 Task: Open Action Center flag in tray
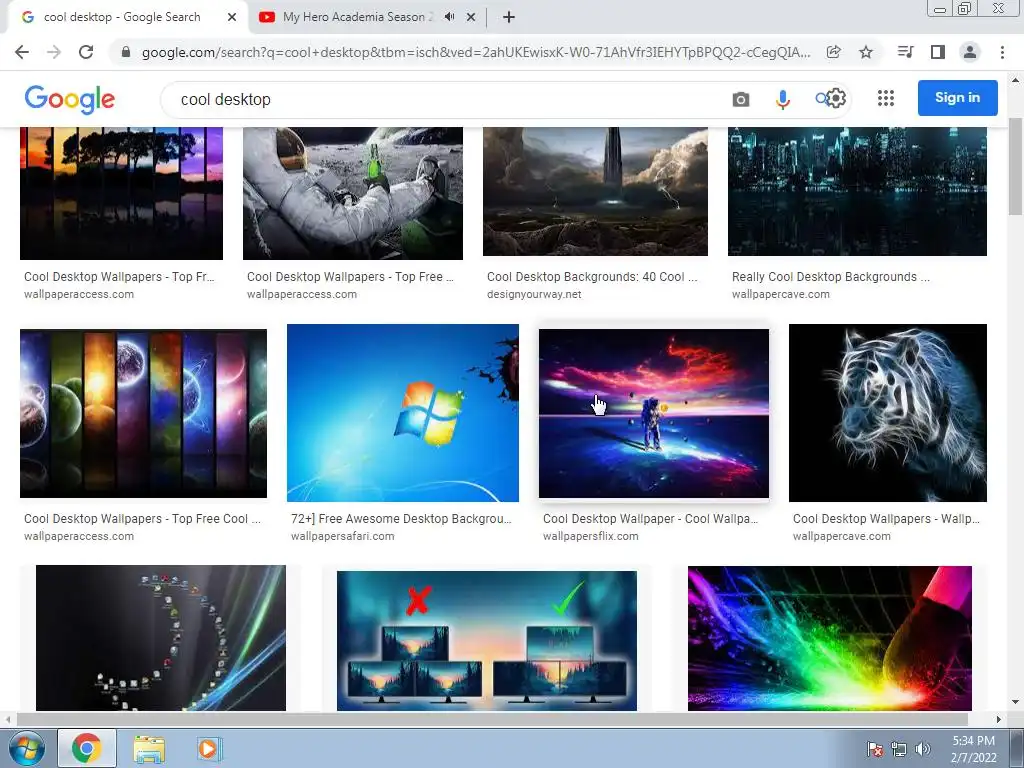tap(874, 748)
